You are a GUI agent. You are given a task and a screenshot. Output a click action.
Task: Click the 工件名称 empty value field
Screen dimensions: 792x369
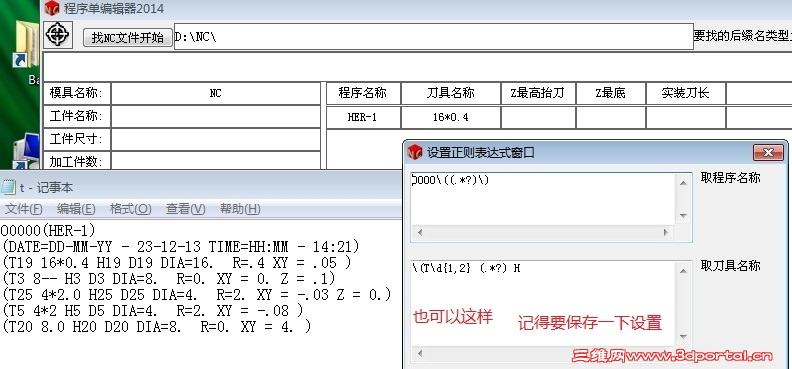pos(216,117)
